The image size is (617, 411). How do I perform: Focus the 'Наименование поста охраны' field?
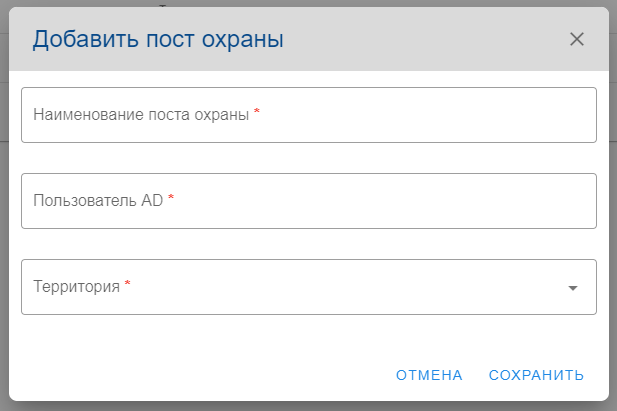click(308, 115)
